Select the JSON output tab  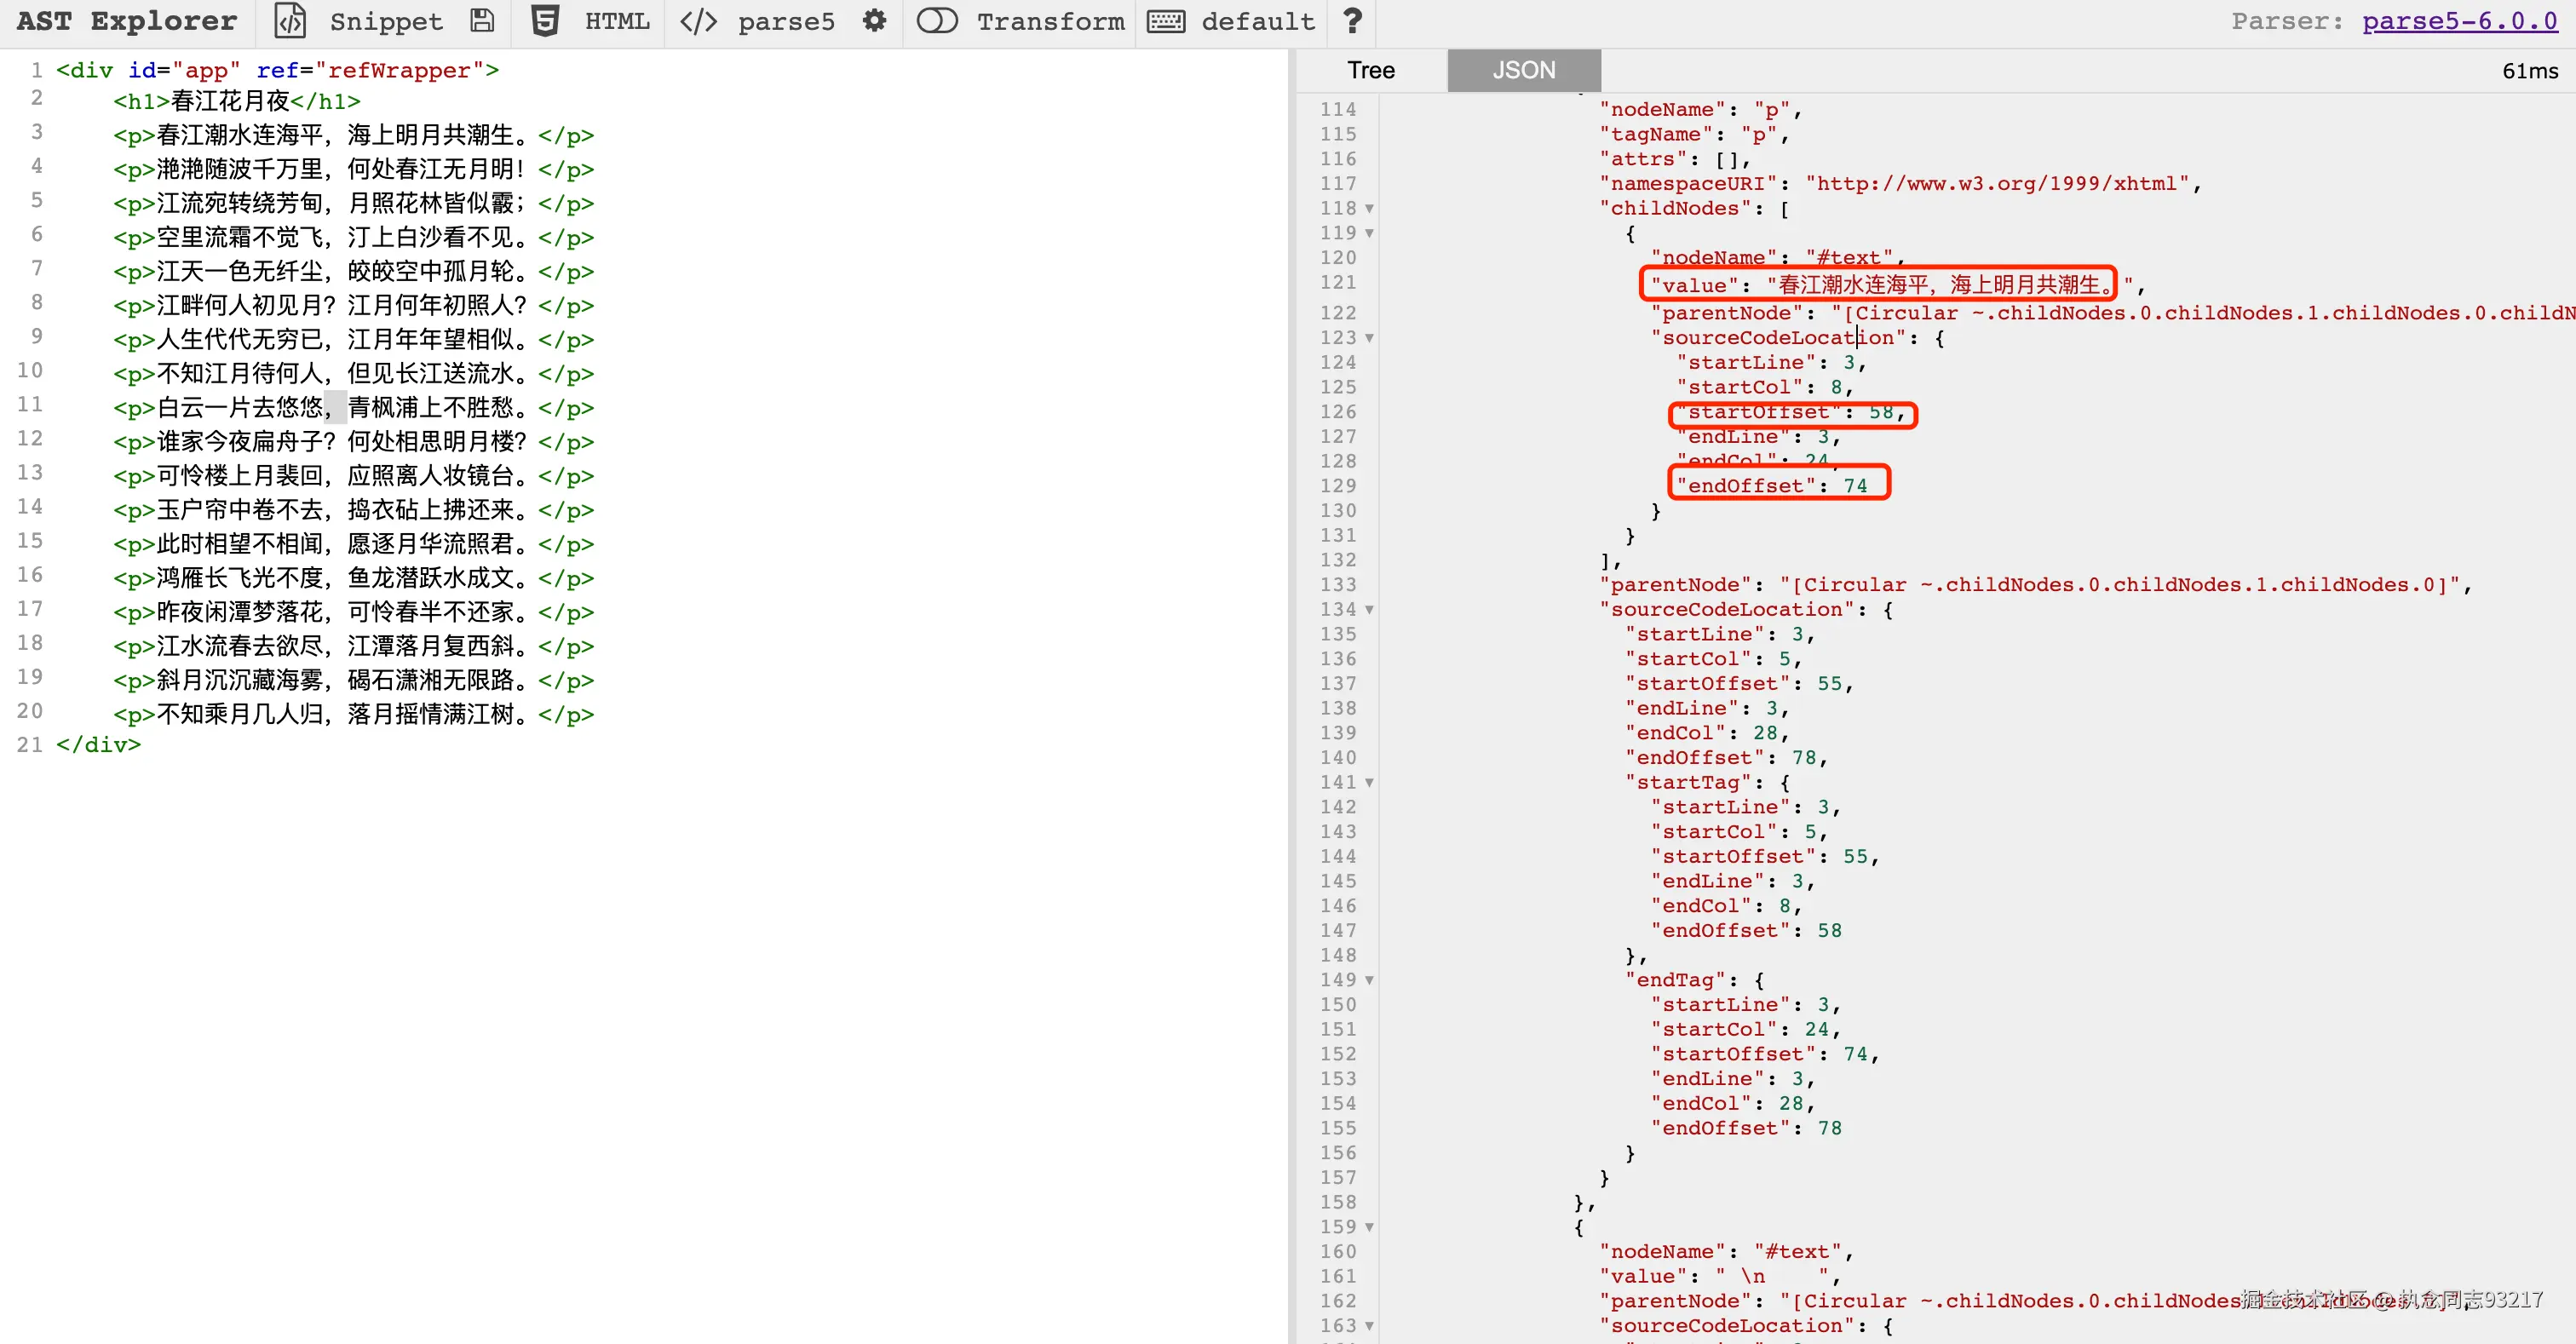tap(1523, 70)
